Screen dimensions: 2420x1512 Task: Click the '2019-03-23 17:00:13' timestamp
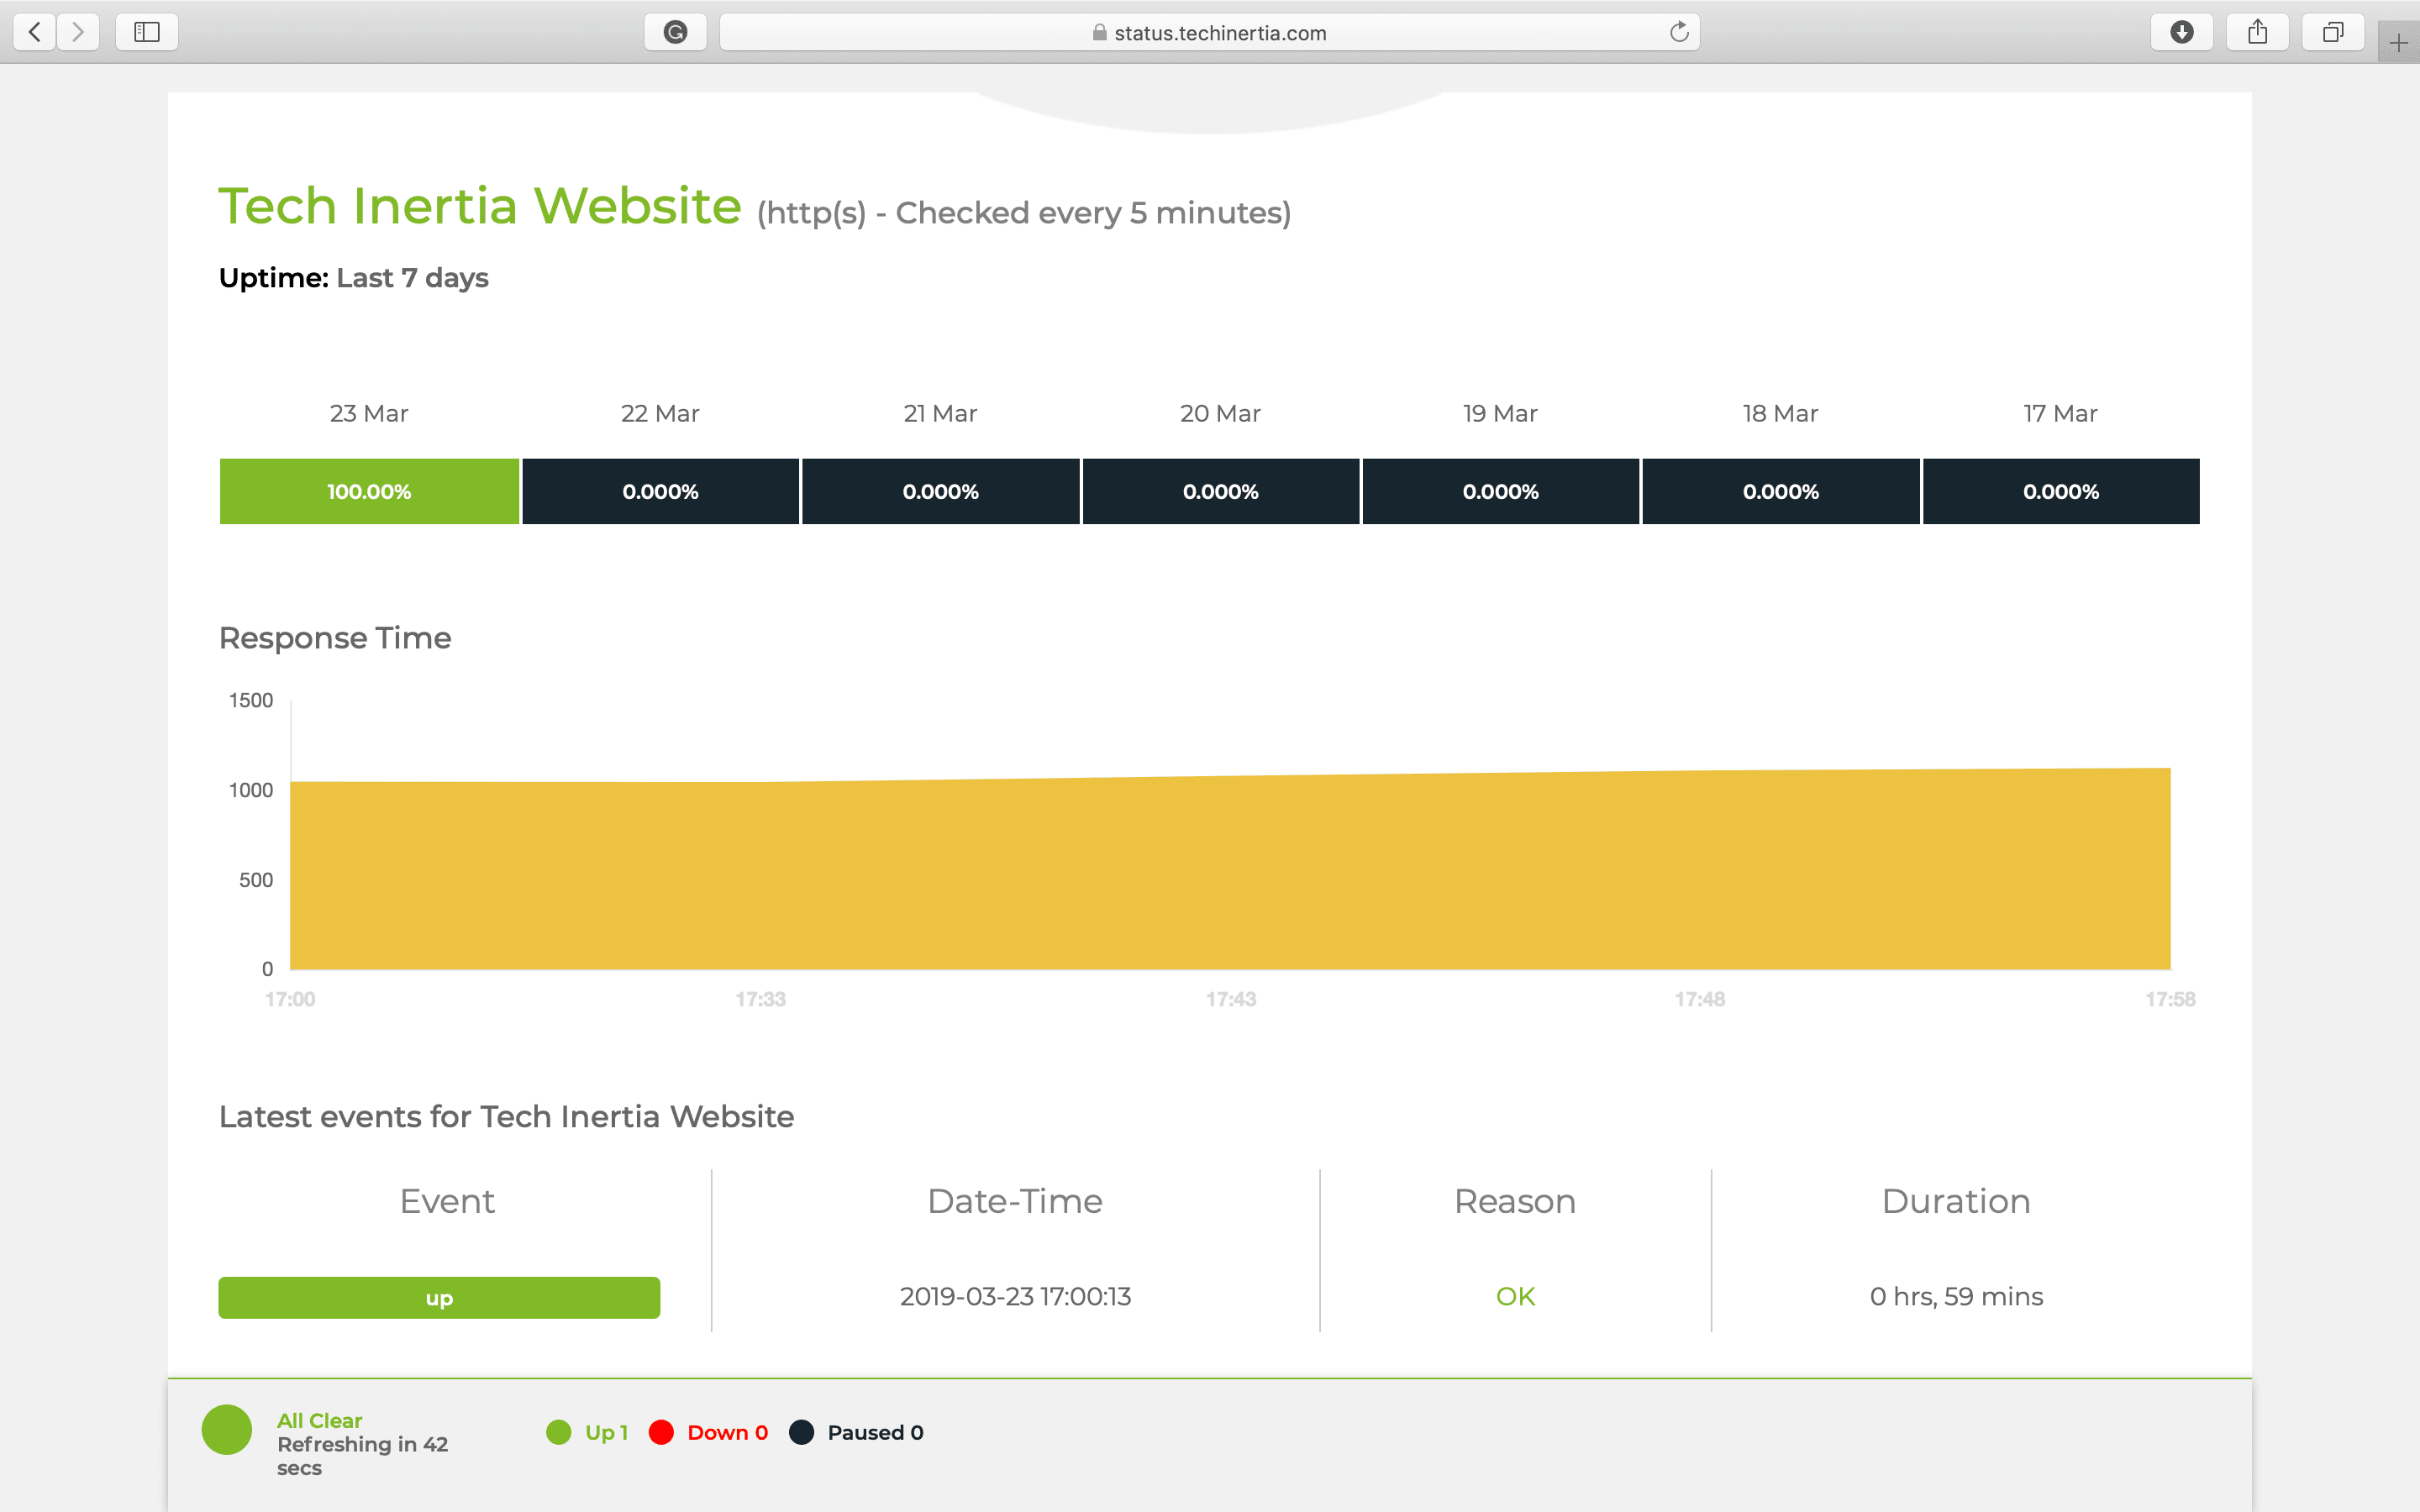tap(1015, 1296)
